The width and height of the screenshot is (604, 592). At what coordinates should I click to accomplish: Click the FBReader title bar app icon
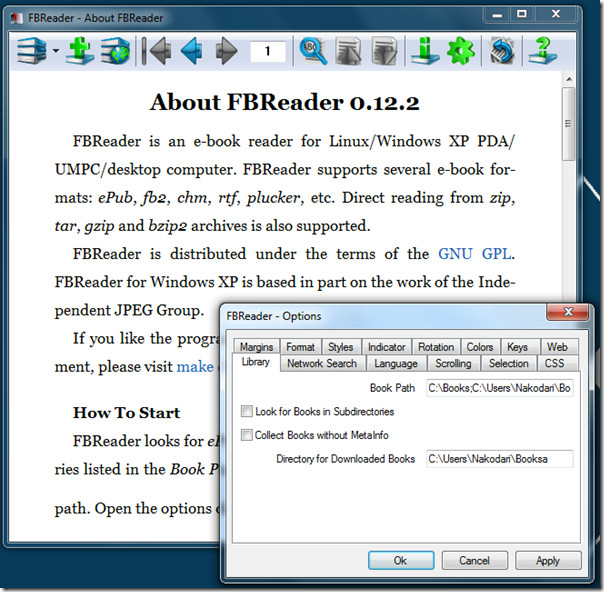(x=17, y=18)
